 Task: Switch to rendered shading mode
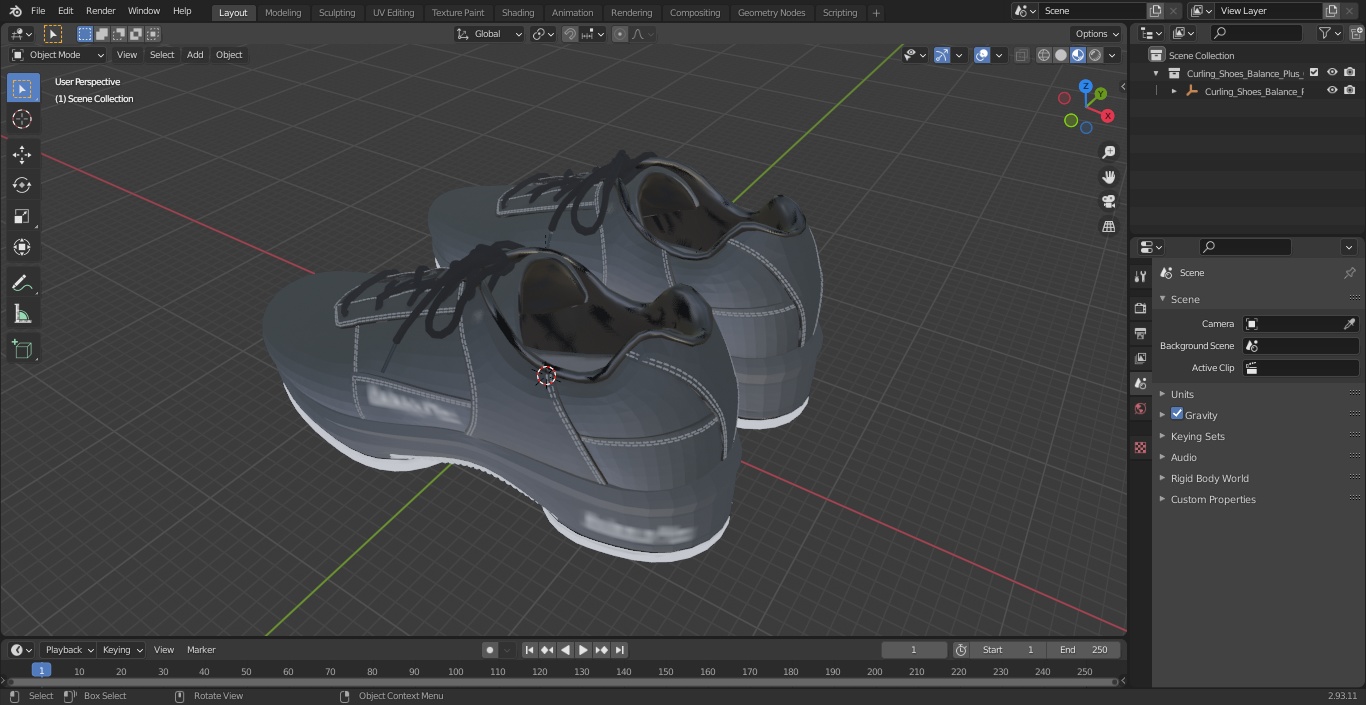[1095, 55]
